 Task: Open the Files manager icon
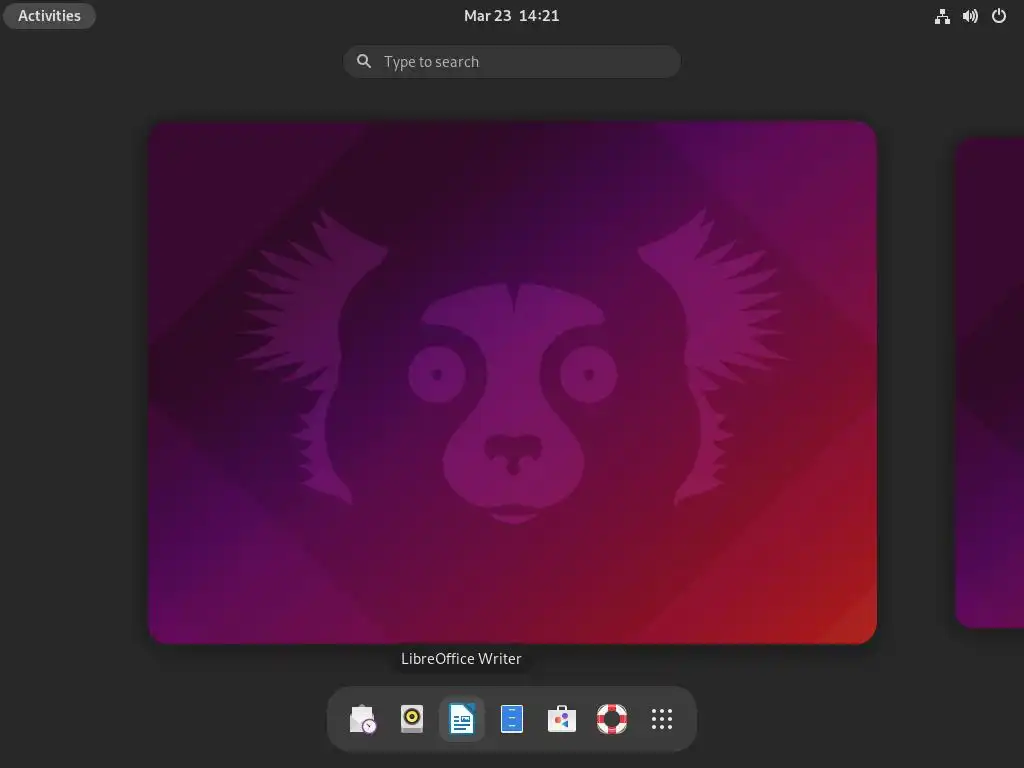pos(512,719)
